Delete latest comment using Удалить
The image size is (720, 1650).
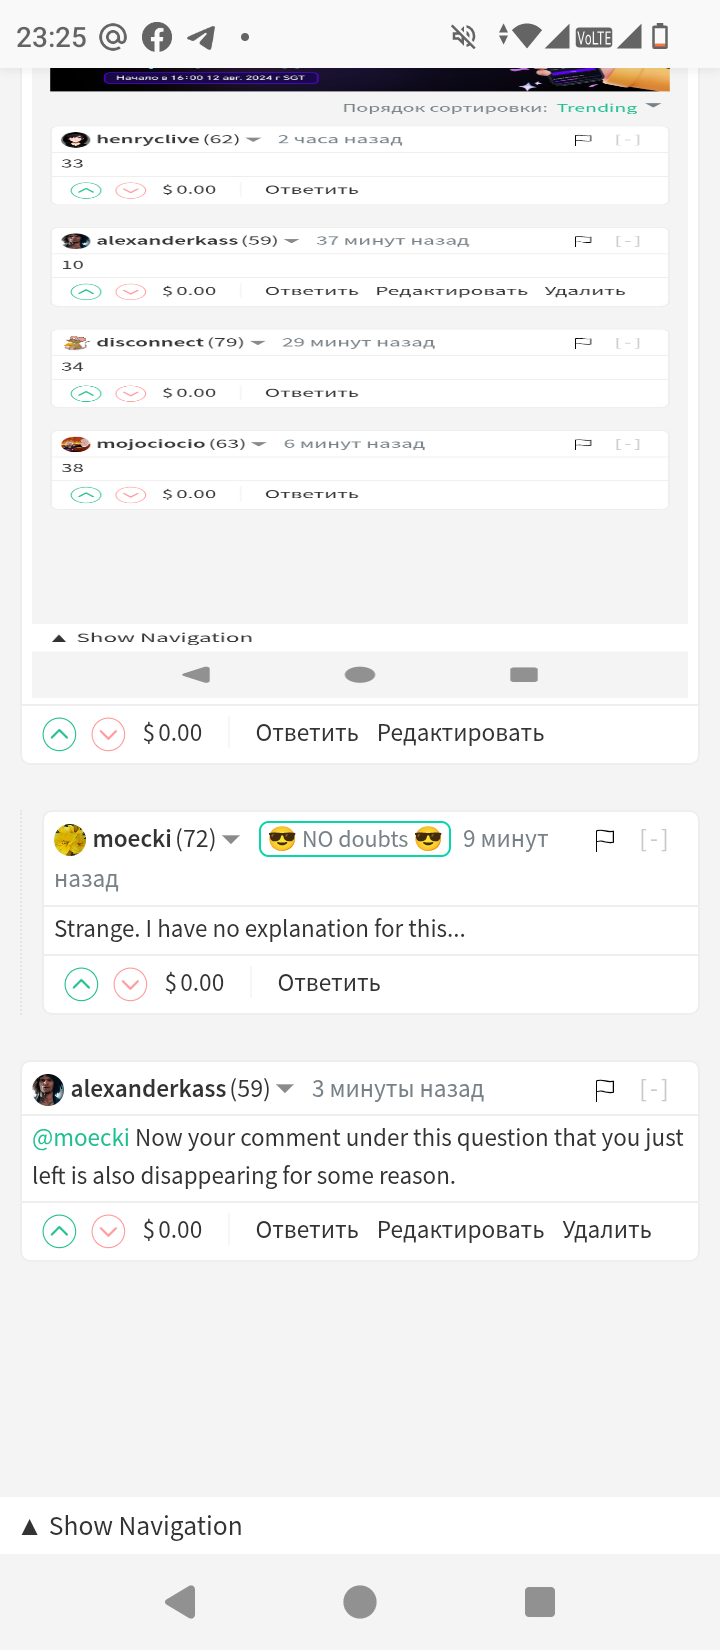606,1230
